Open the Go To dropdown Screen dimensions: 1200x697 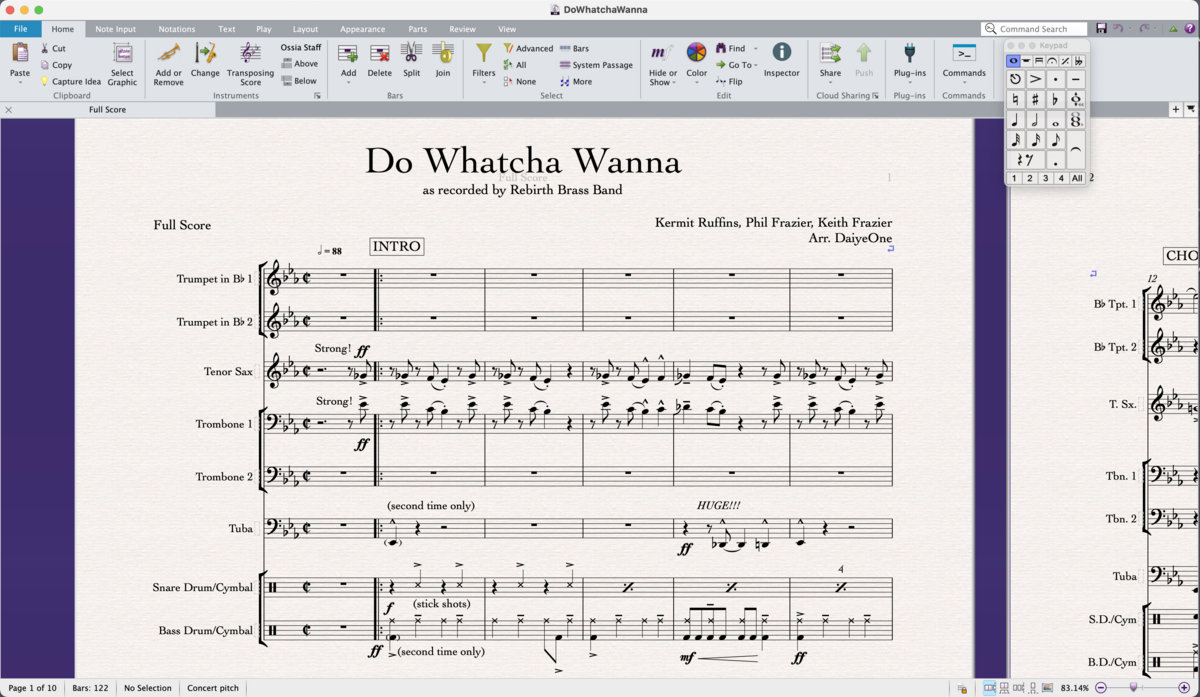[737, 65]
